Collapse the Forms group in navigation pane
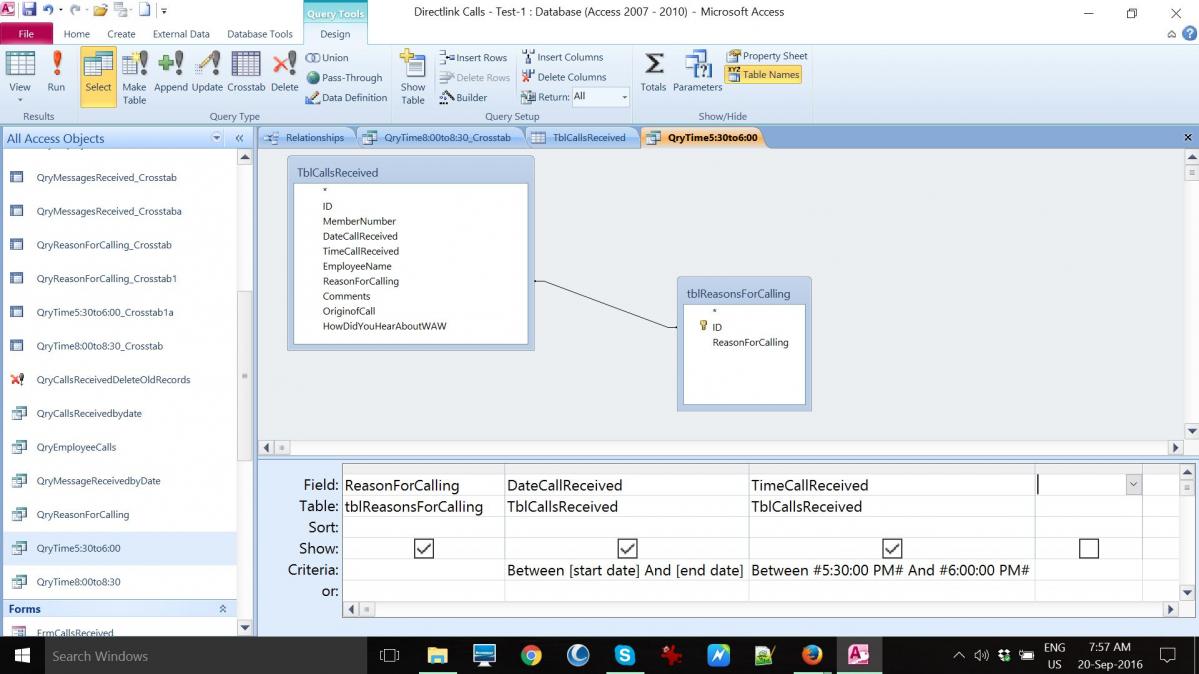The width and height of the screenshot is (1199, 674). point(222,609)
